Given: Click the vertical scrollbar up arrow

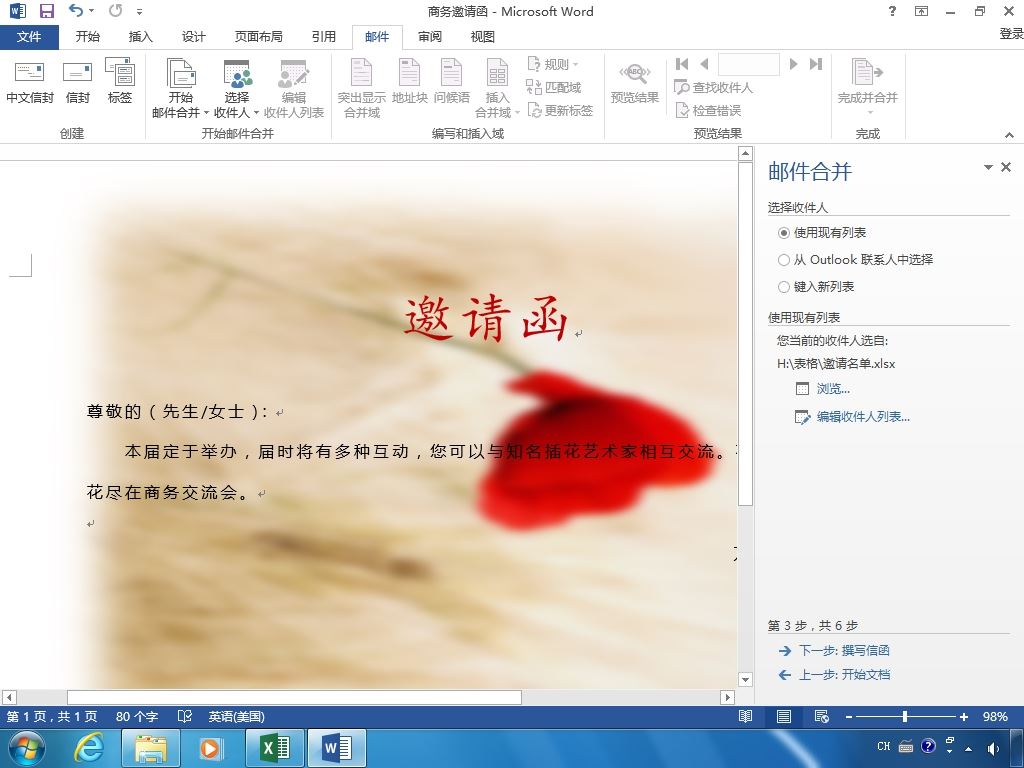Looking at the screenshot, I should tap(745, 153).
